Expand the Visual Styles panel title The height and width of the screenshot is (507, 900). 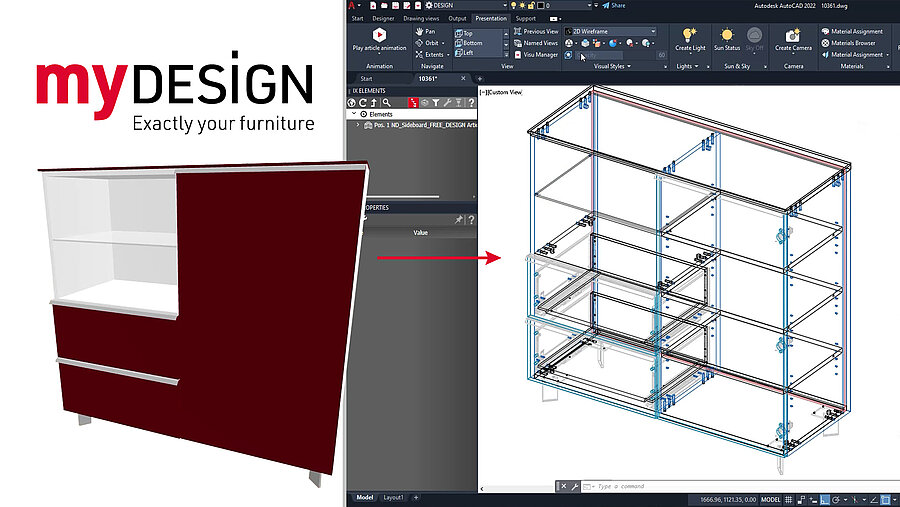[x=612, y=67]
